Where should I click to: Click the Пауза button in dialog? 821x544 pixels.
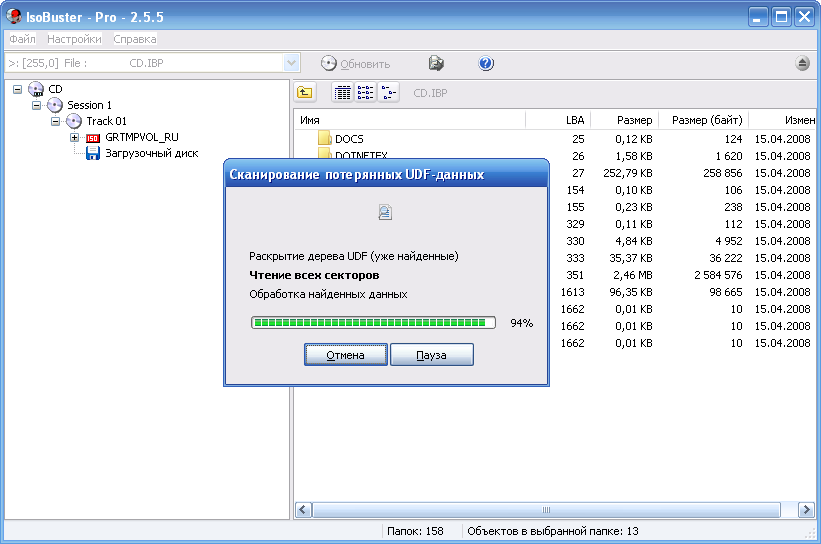431,355
